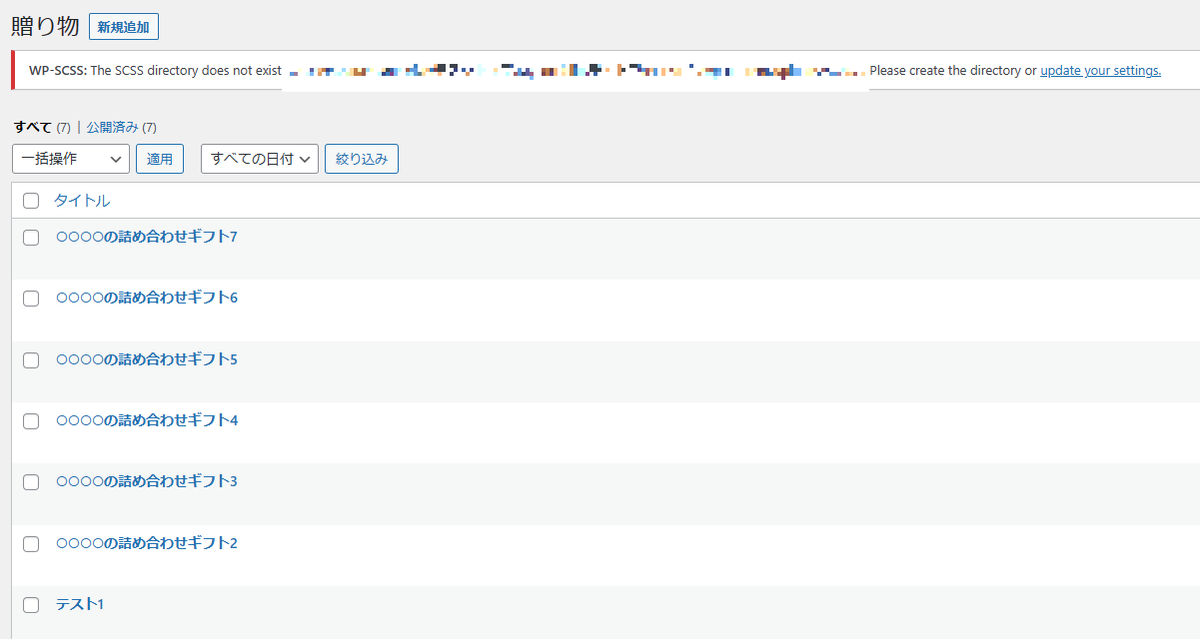The image size is (1200, 639).
Task: Check the box for ○○○○の詰め合わせギフト4
Action: pos(31,421)
